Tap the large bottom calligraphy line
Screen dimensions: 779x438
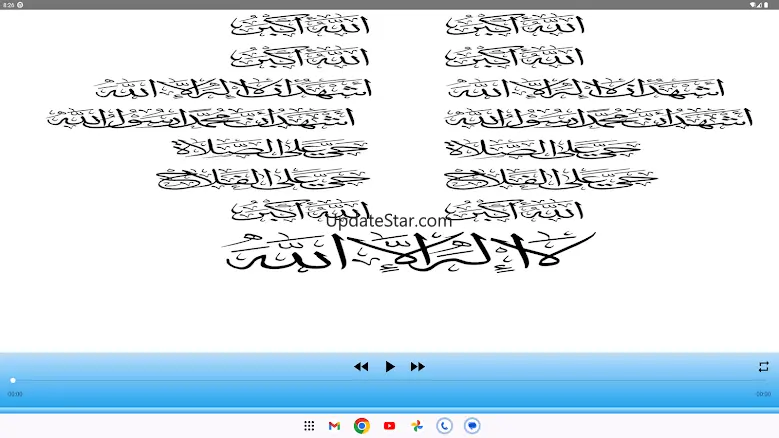tap(410, 252)
